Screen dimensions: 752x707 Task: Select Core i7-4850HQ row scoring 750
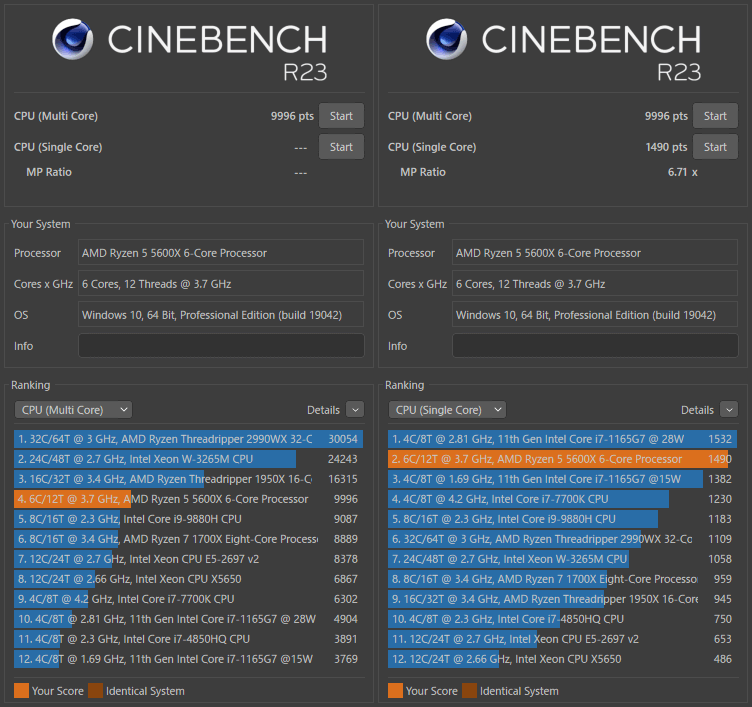[x=563, y=619]
